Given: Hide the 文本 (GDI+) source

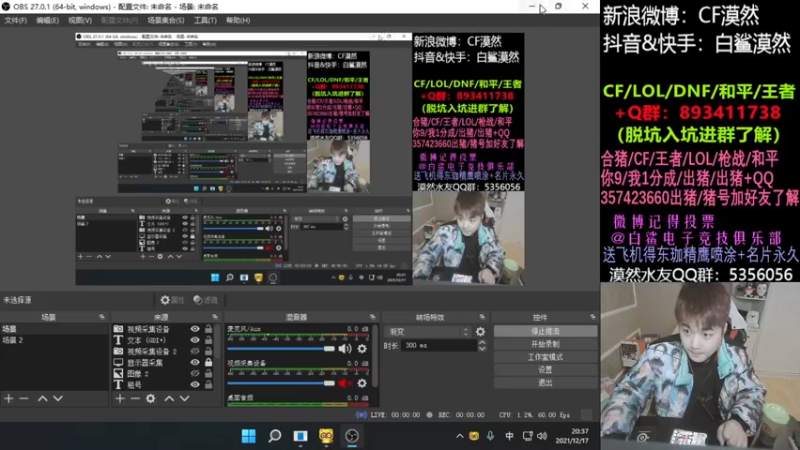Looking at the screenshot, I should click(195, 340).
